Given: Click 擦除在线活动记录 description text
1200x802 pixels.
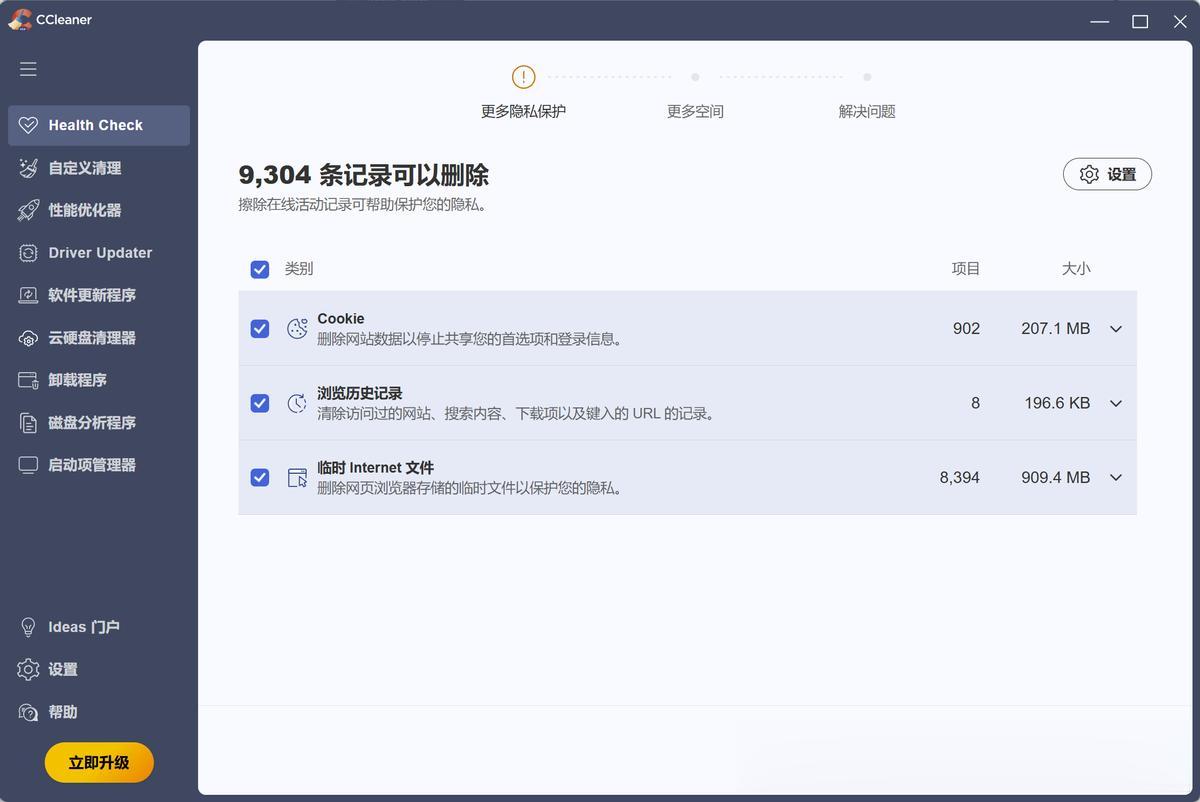Looking at the screenshot, I should [x=363, y=205].
